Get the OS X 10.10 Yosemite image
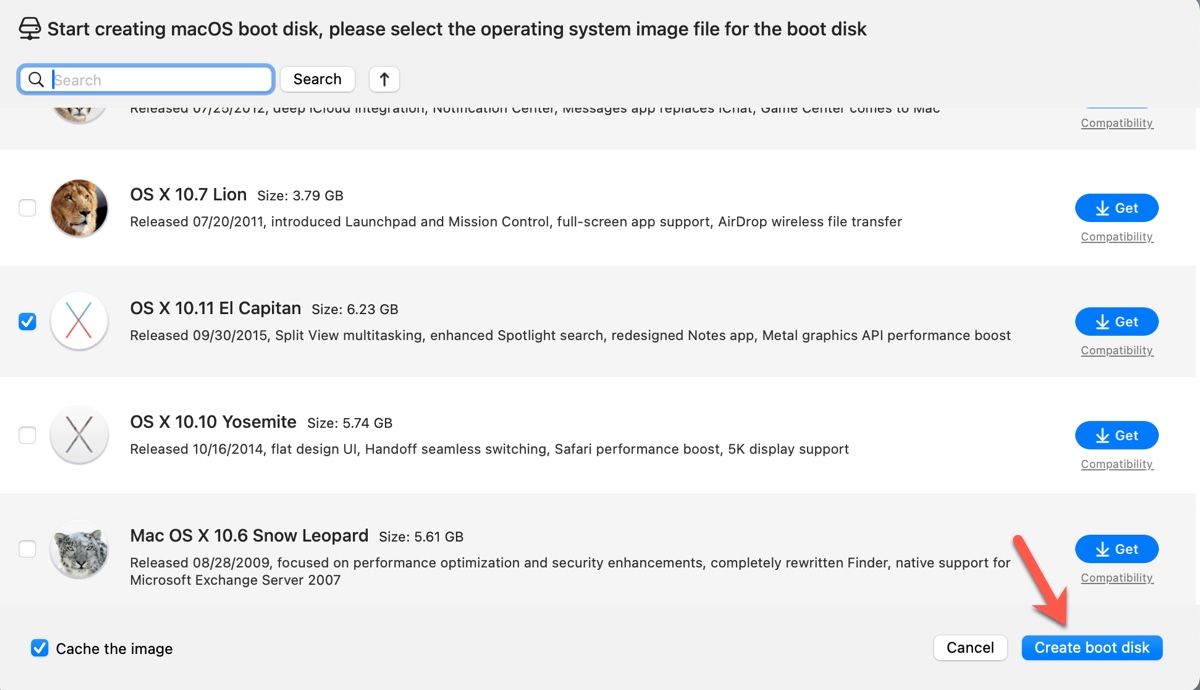The image size is (1200, 690). point(1116,435)
